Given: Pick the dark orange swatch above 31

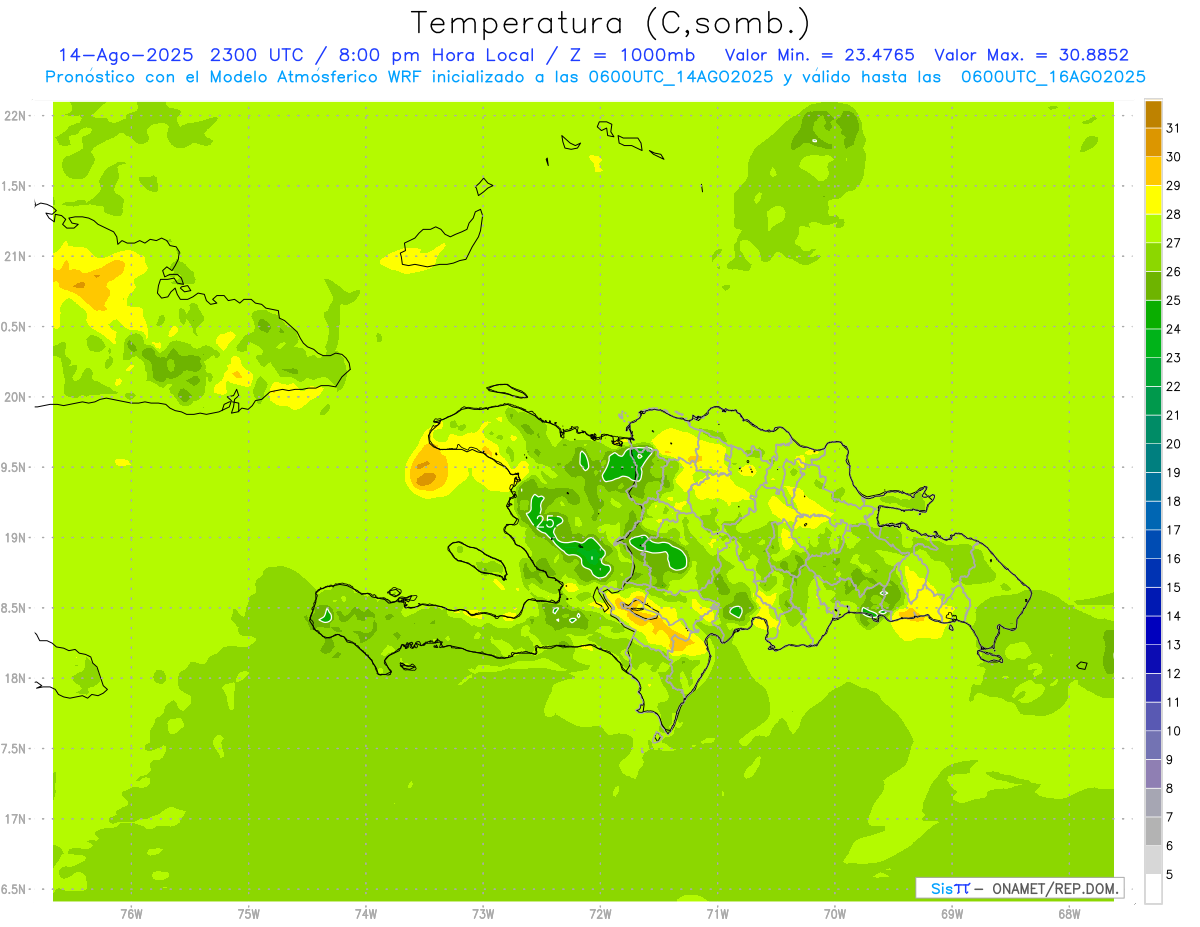Looking at the screenshot, I should point(1153,115).
